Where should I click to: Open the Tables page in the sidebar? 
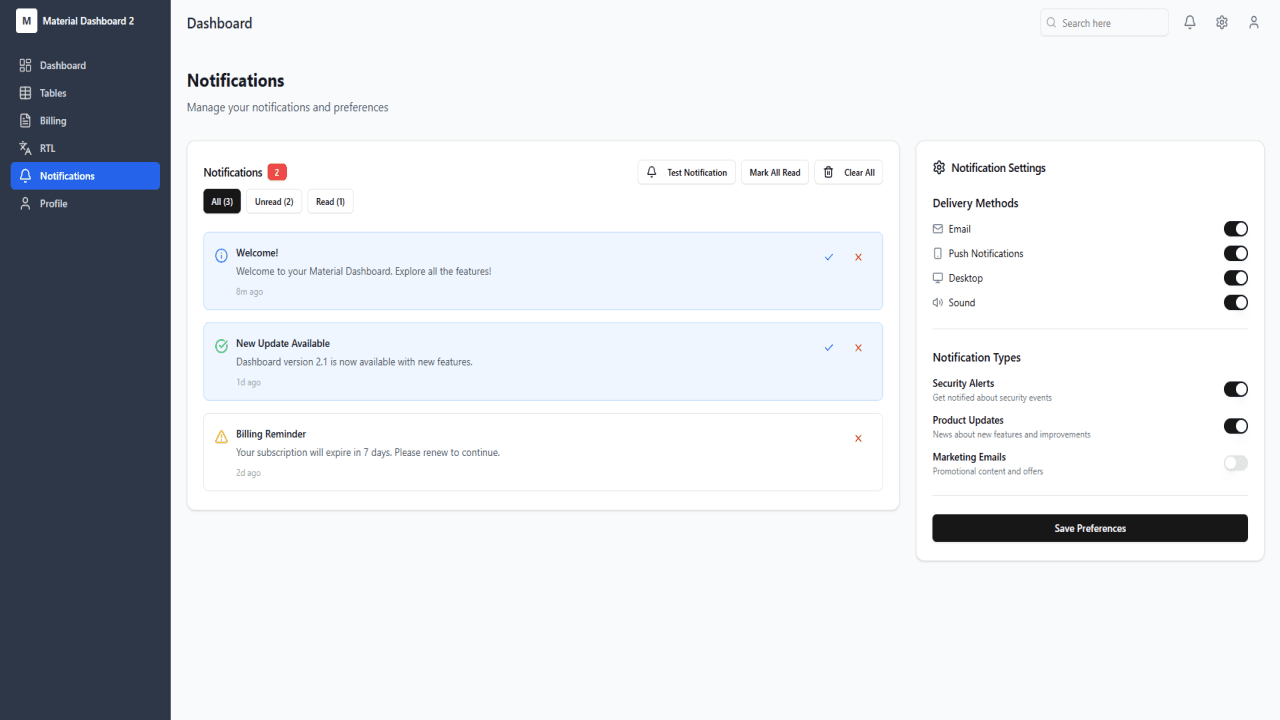(x=85, y=93)
